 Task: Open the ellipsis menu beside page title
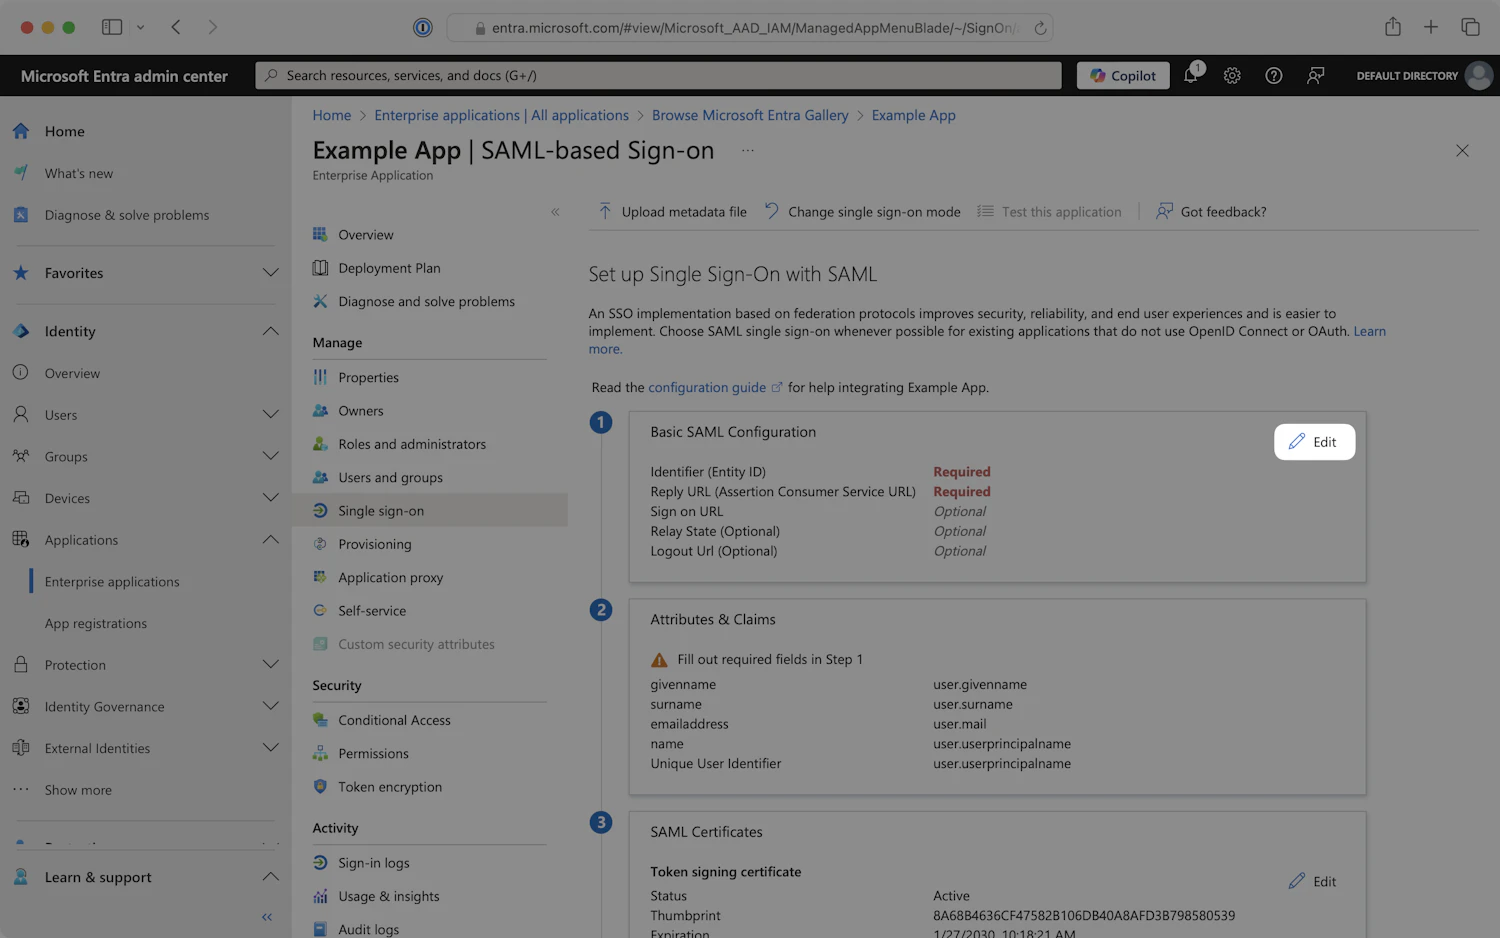(748, 150)
